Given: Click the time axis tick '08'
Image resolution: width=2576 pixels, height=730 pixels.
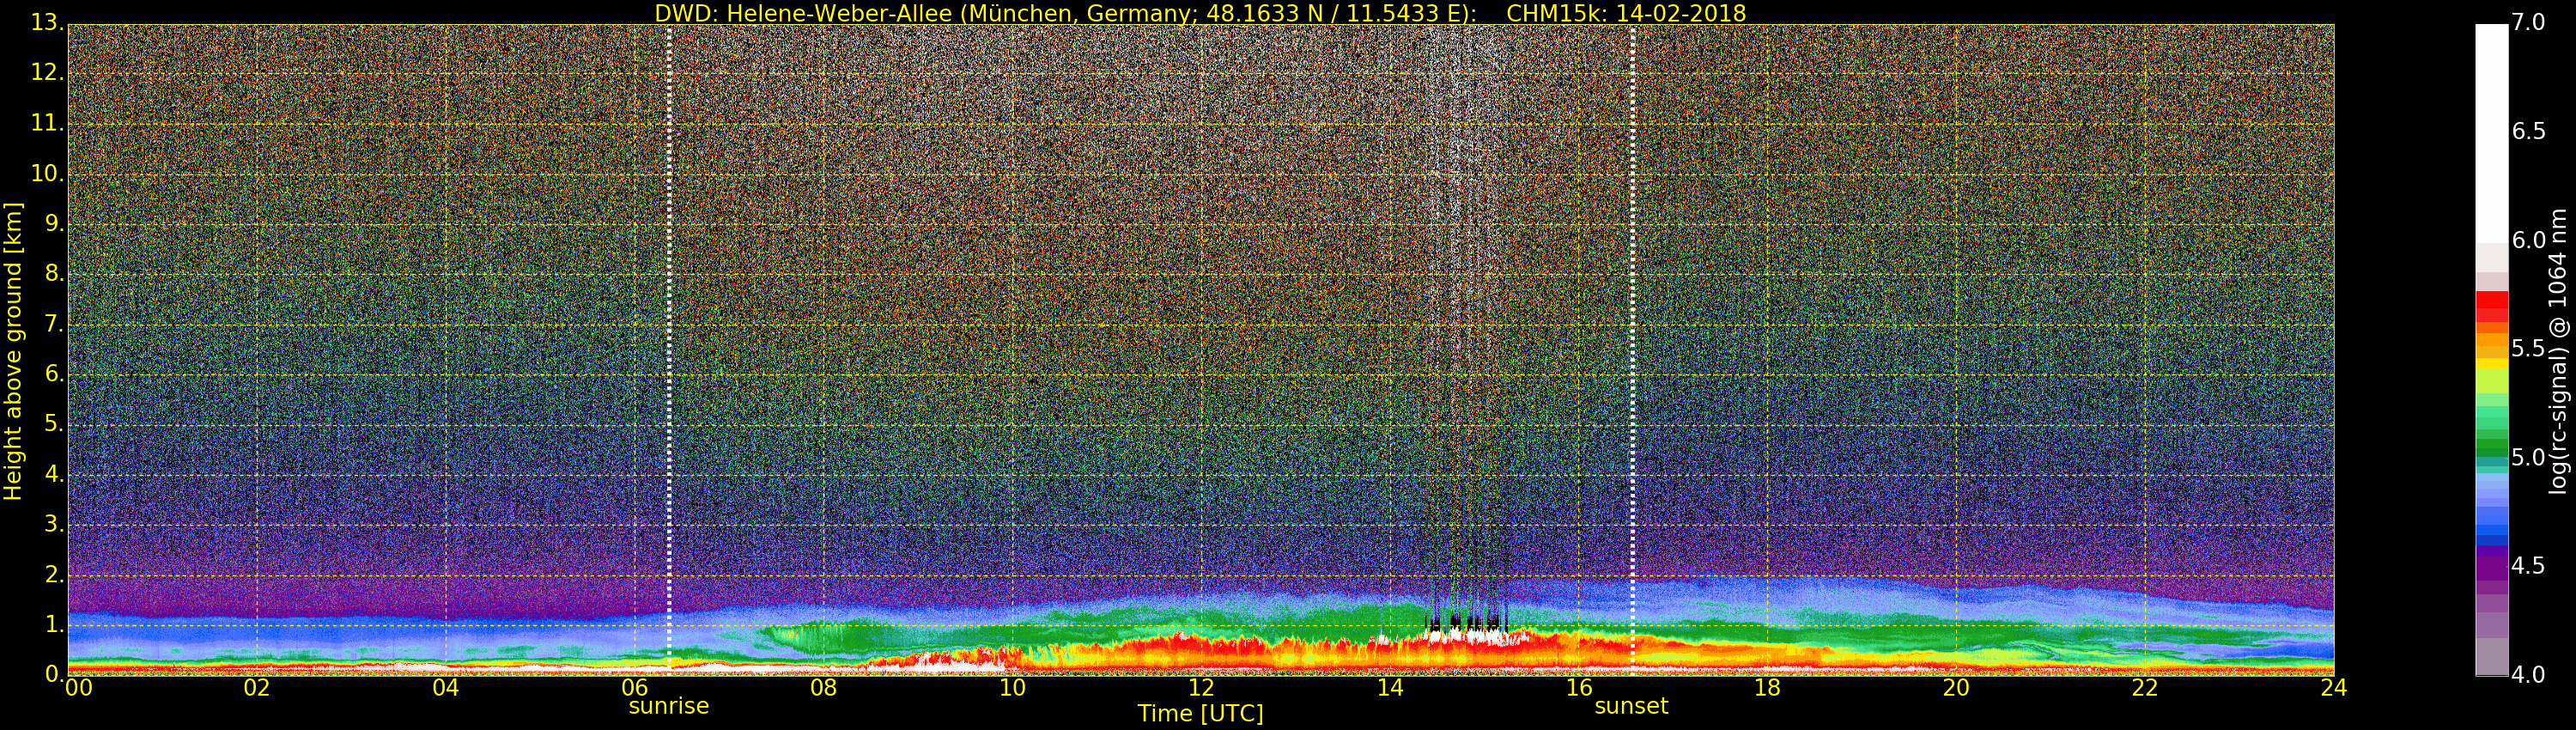Looking at the screenshot, I should pyautogui.click(x=823, y=688).
